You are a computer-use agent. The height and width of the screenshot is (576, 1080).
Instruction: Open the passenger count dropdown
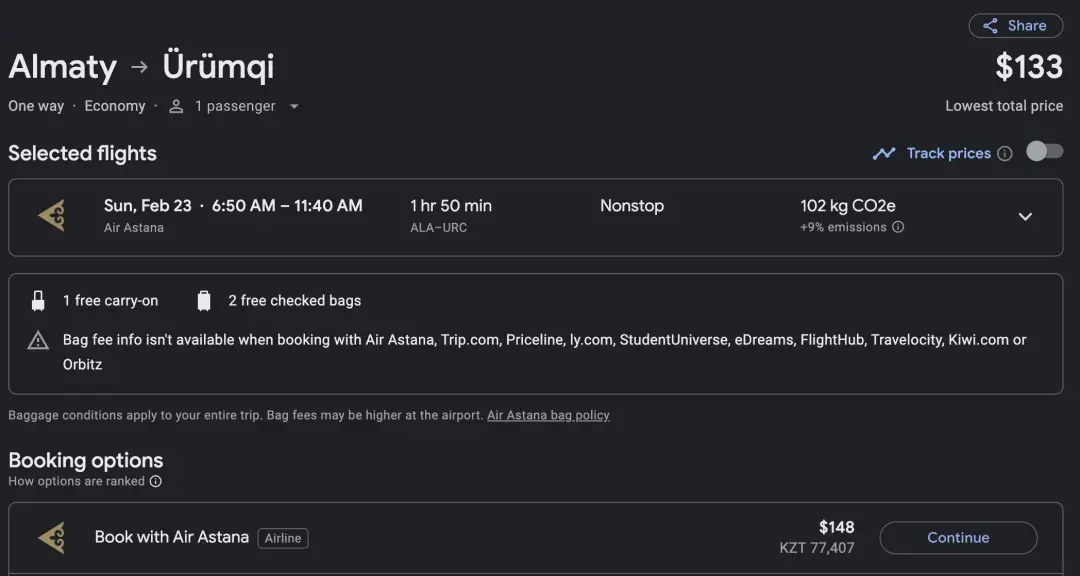click(294, 107)
